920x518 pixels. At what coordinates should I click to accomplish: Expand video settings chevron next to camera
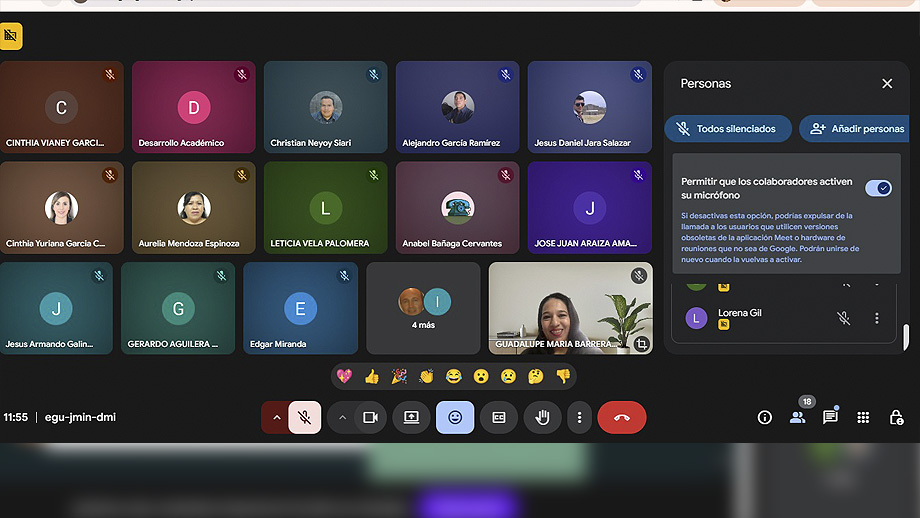pyautogui.click(x=342, y=417)
